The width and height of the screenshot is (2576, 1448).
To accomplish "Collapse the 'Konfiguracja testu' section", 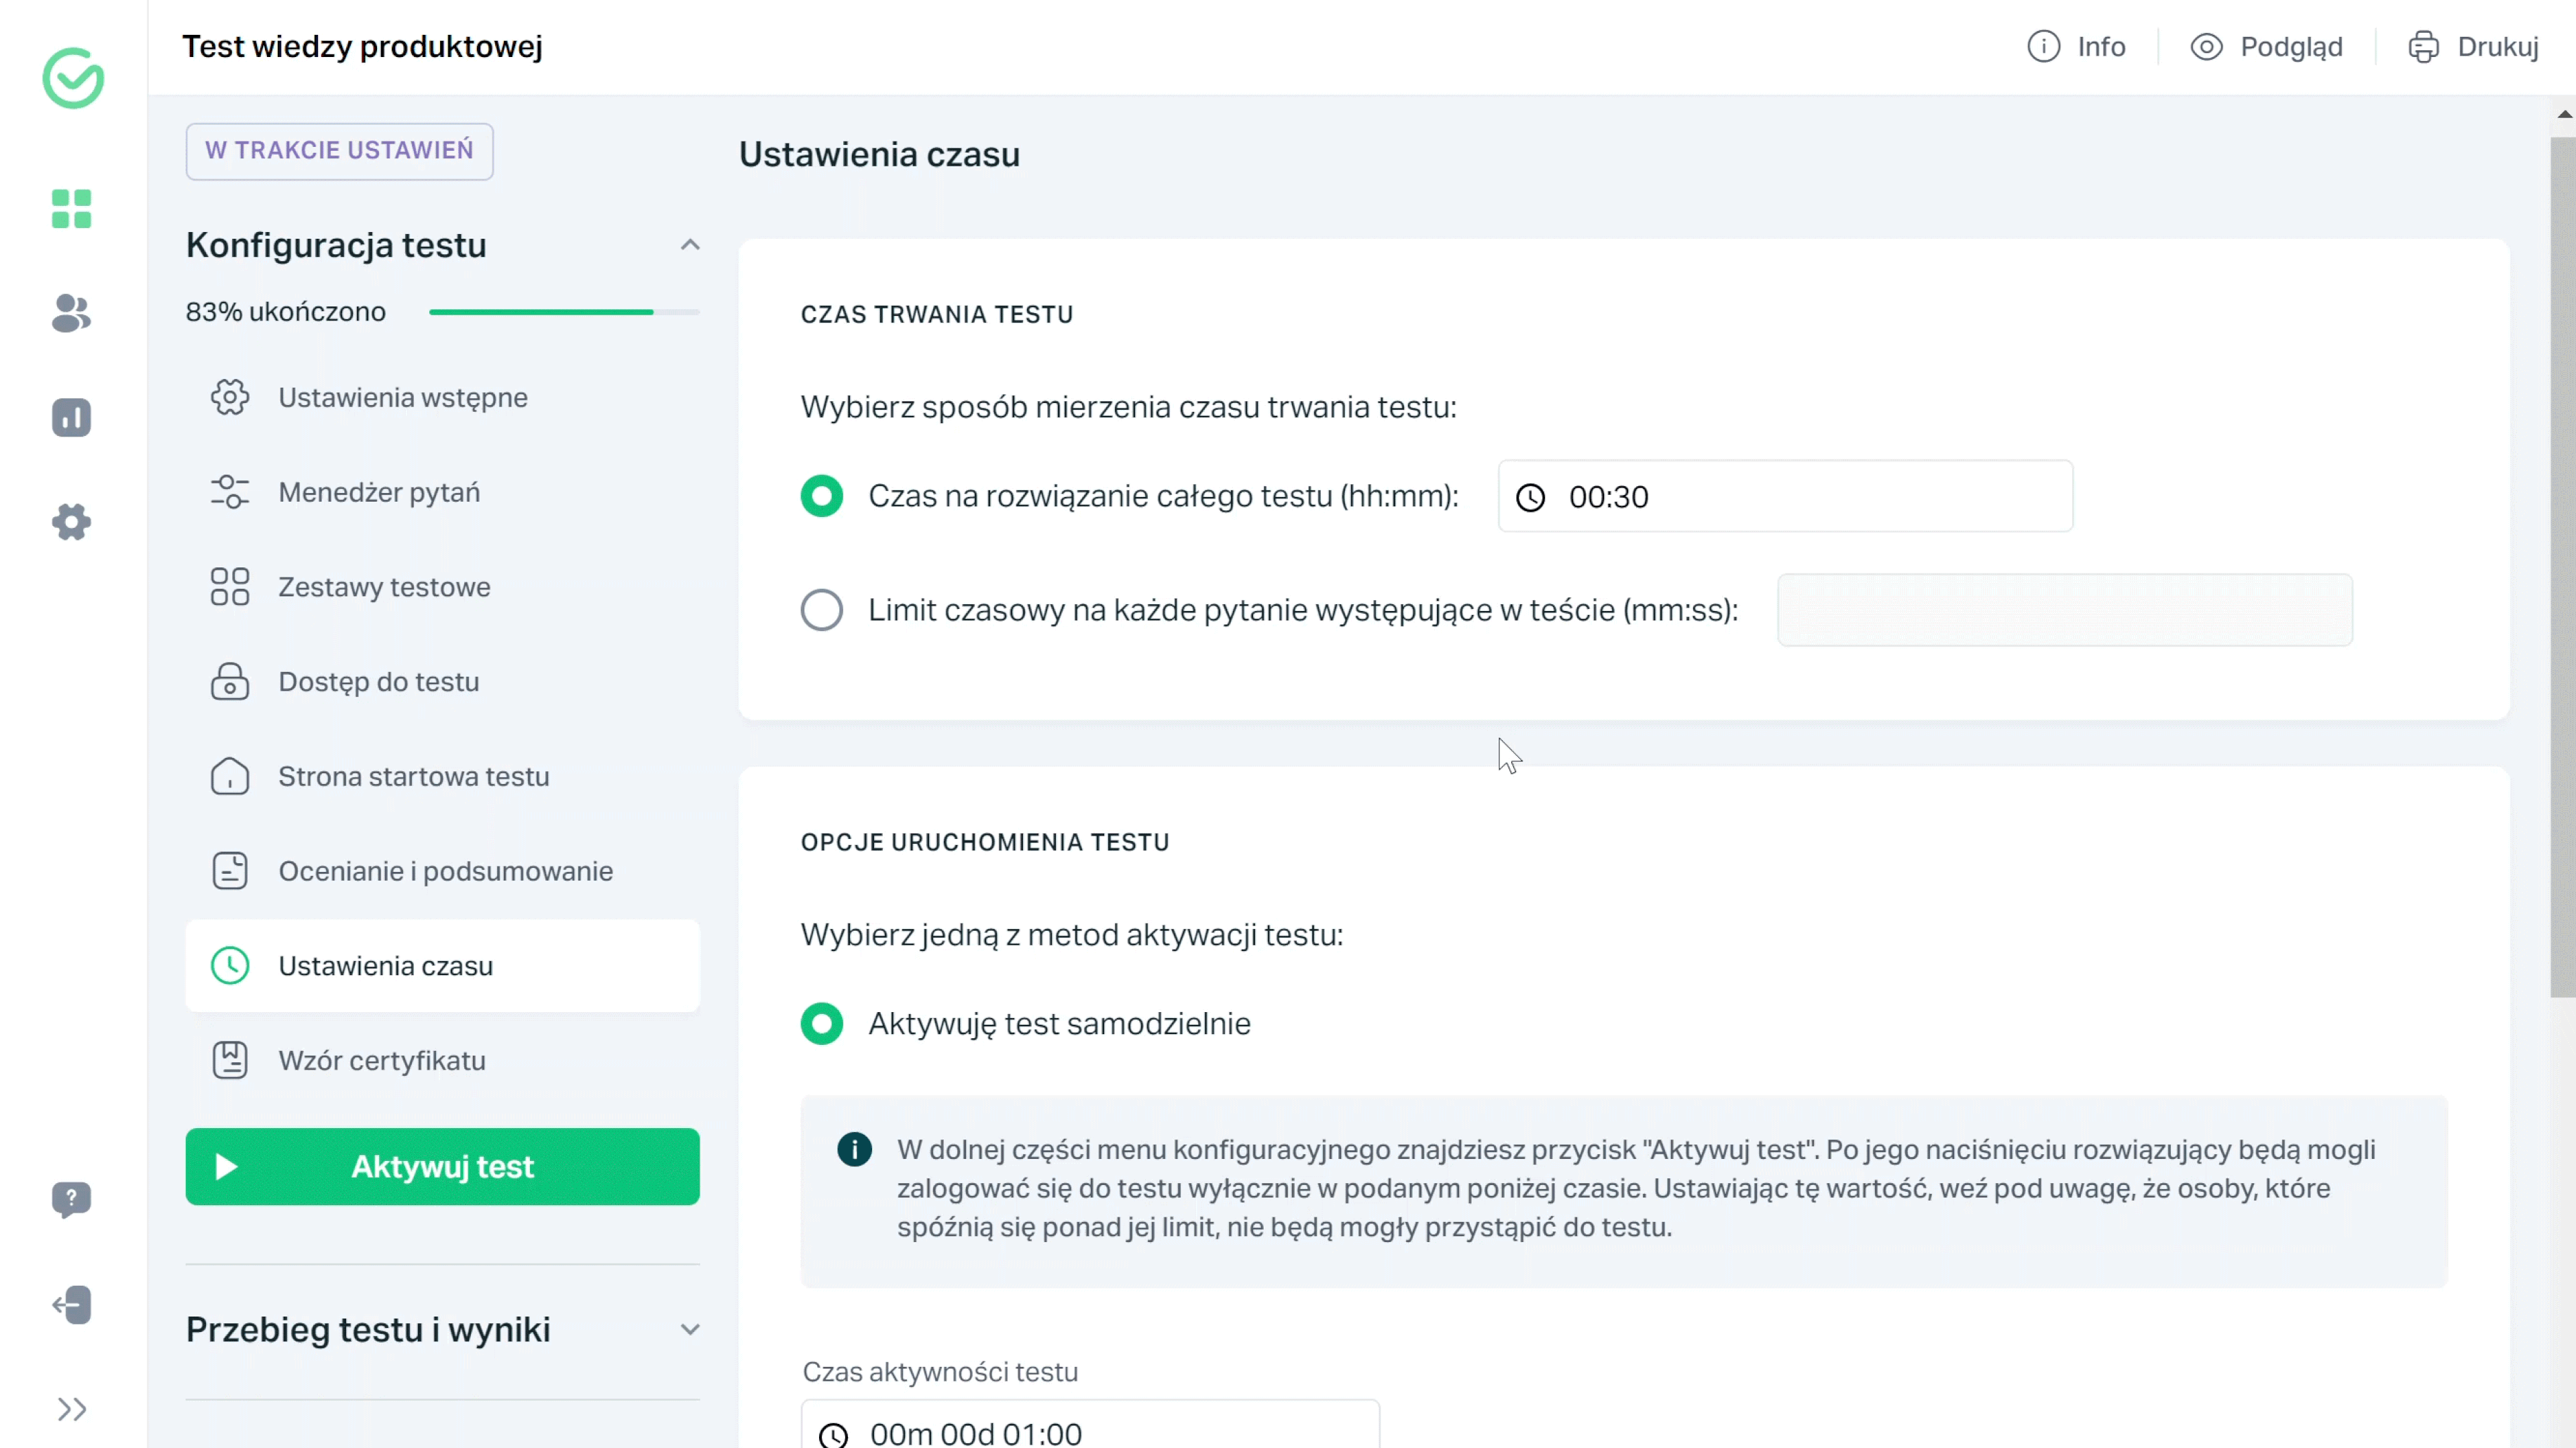I will tap(690, 244).
